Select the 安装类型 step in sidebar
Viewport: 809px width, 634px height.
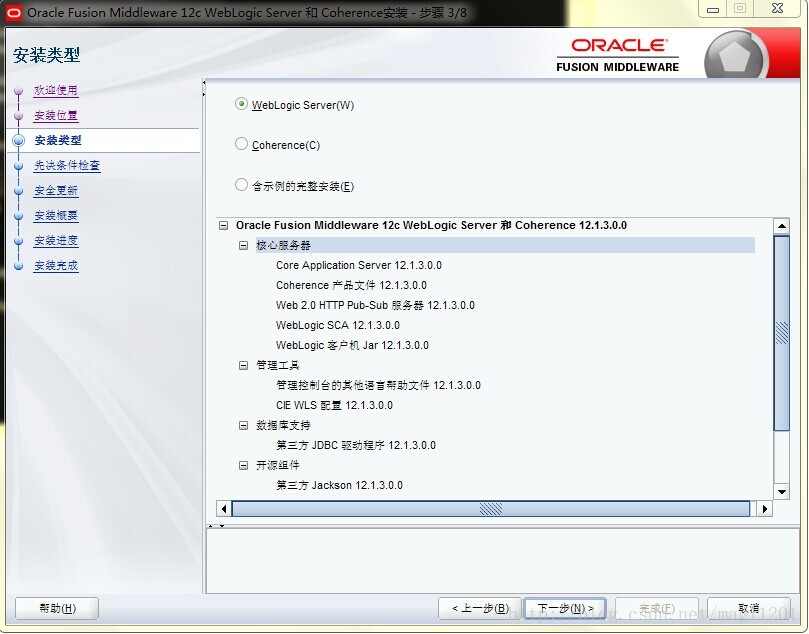click(x=58, y=140)
